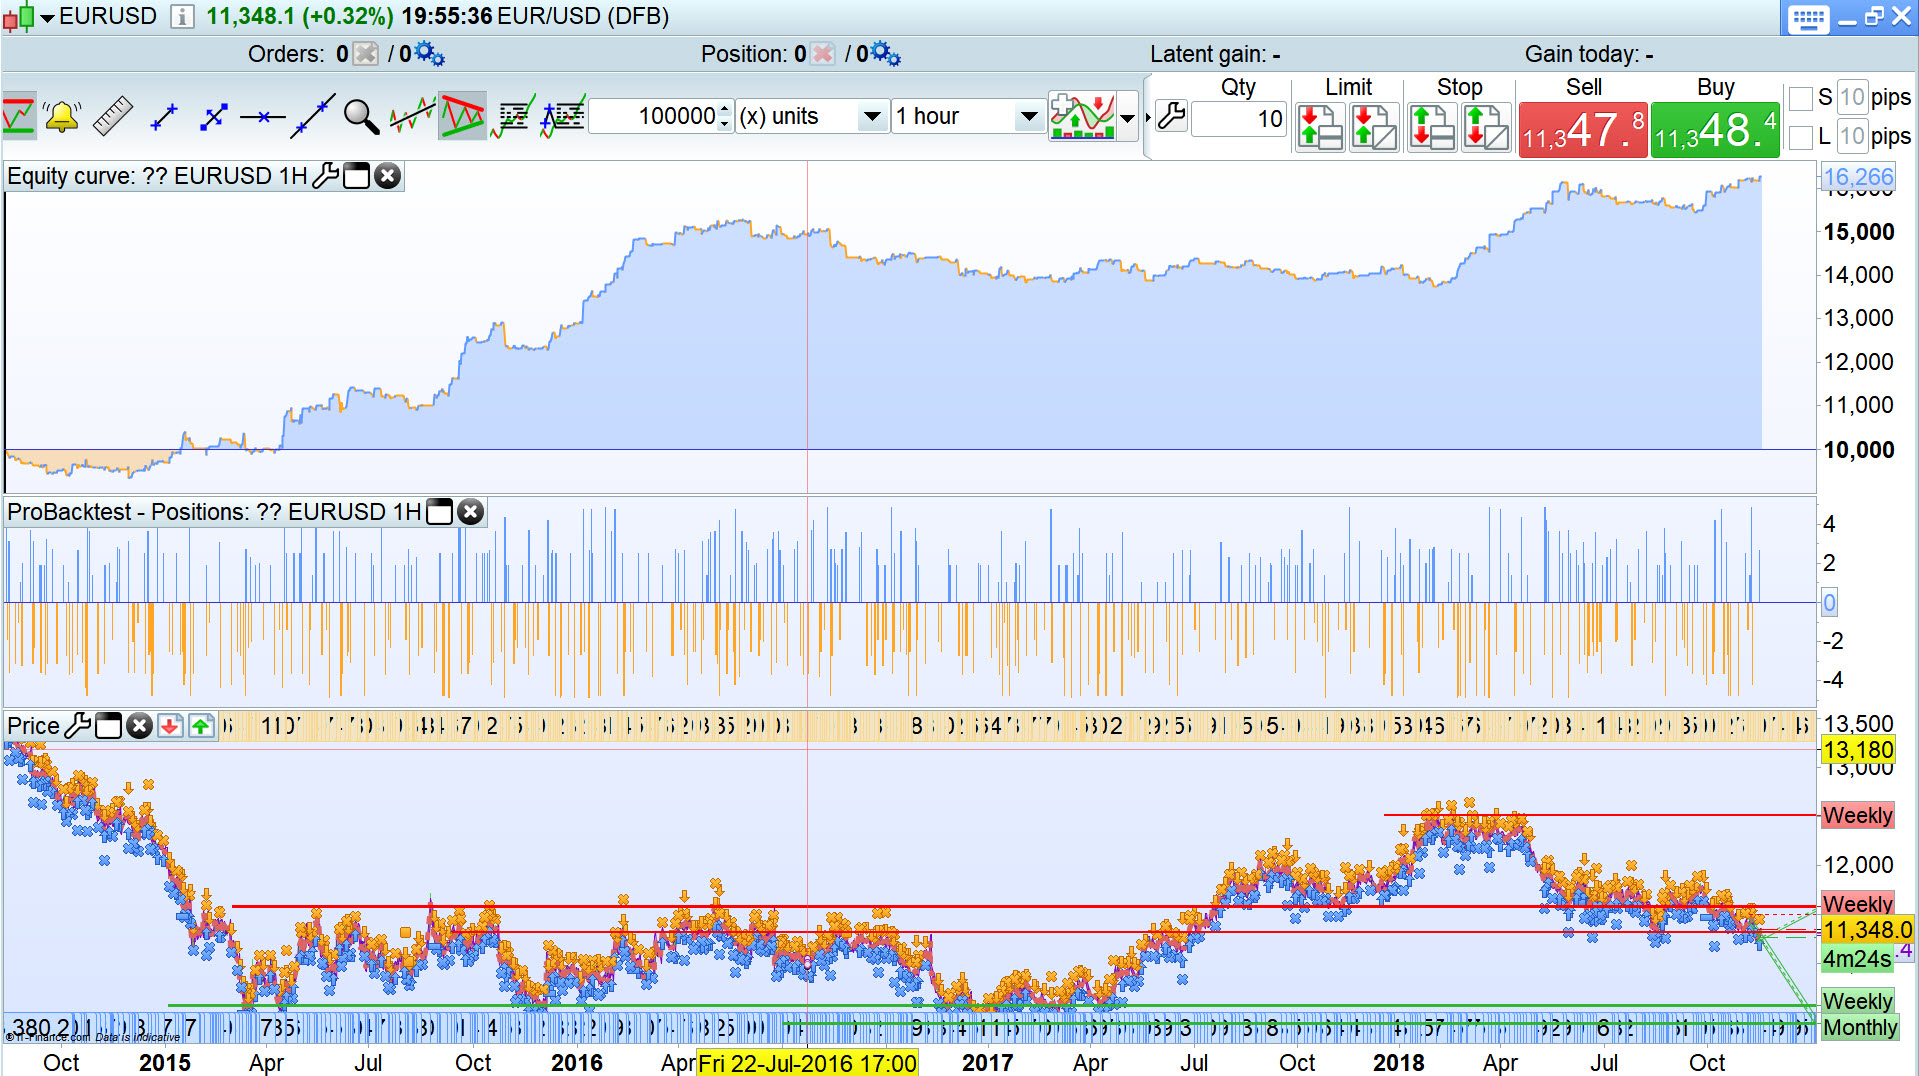1919x1076 pixels.
Task: Click the 4m24s countdown label
Action: coord(1857,959)
